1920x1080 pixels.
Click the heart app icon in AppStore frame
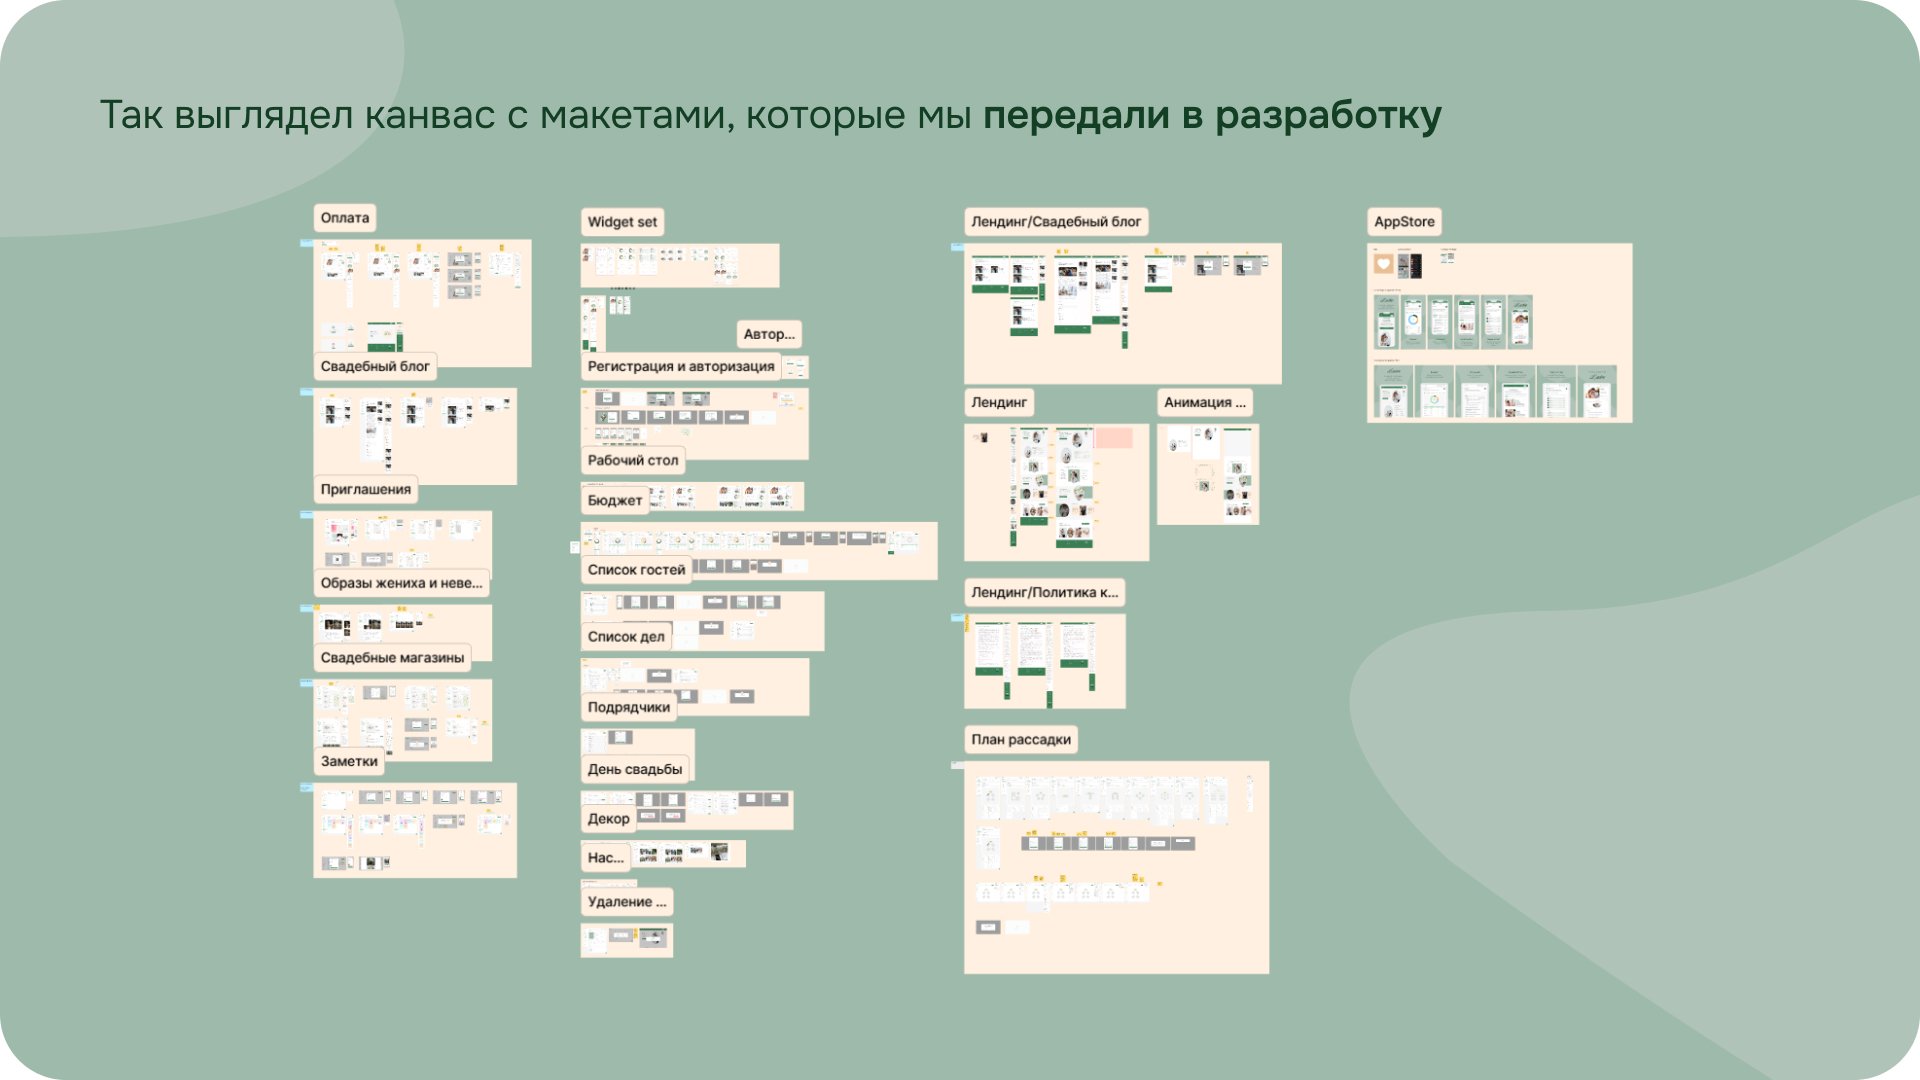(1383, 264)
